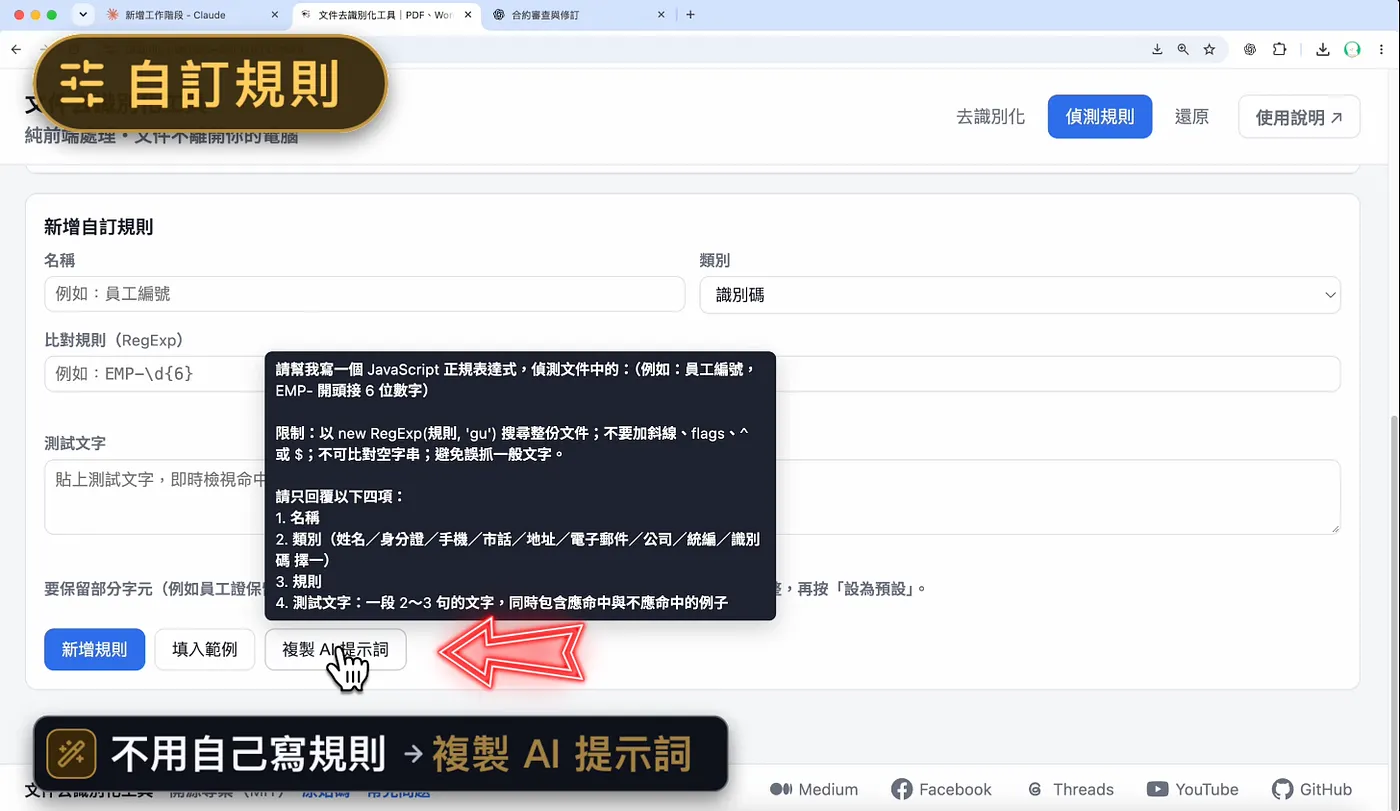Open the Threads footer link
This screenshot has width=1400, height=811.
(1070, 789)
